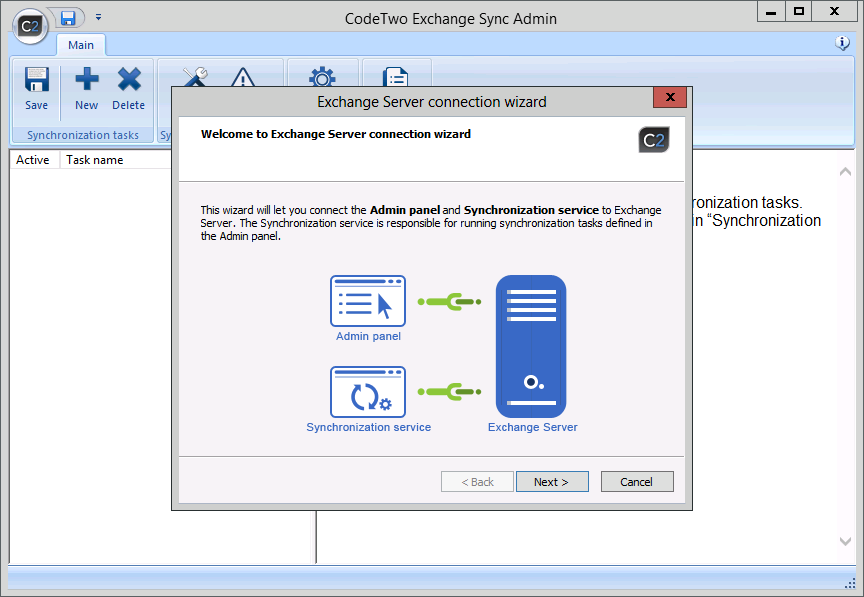Switch to the Main ribbon tab
The width and height of the screenshot is (864, 597).
pos(80,45)
